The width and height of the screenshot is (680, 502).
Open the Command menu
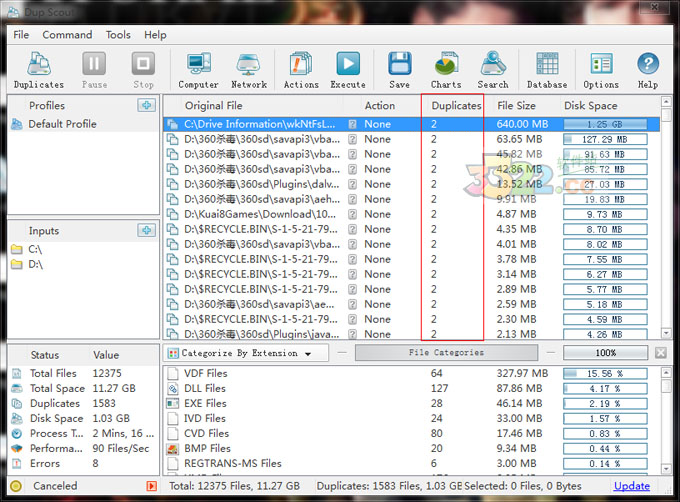(x=67, y=35)
